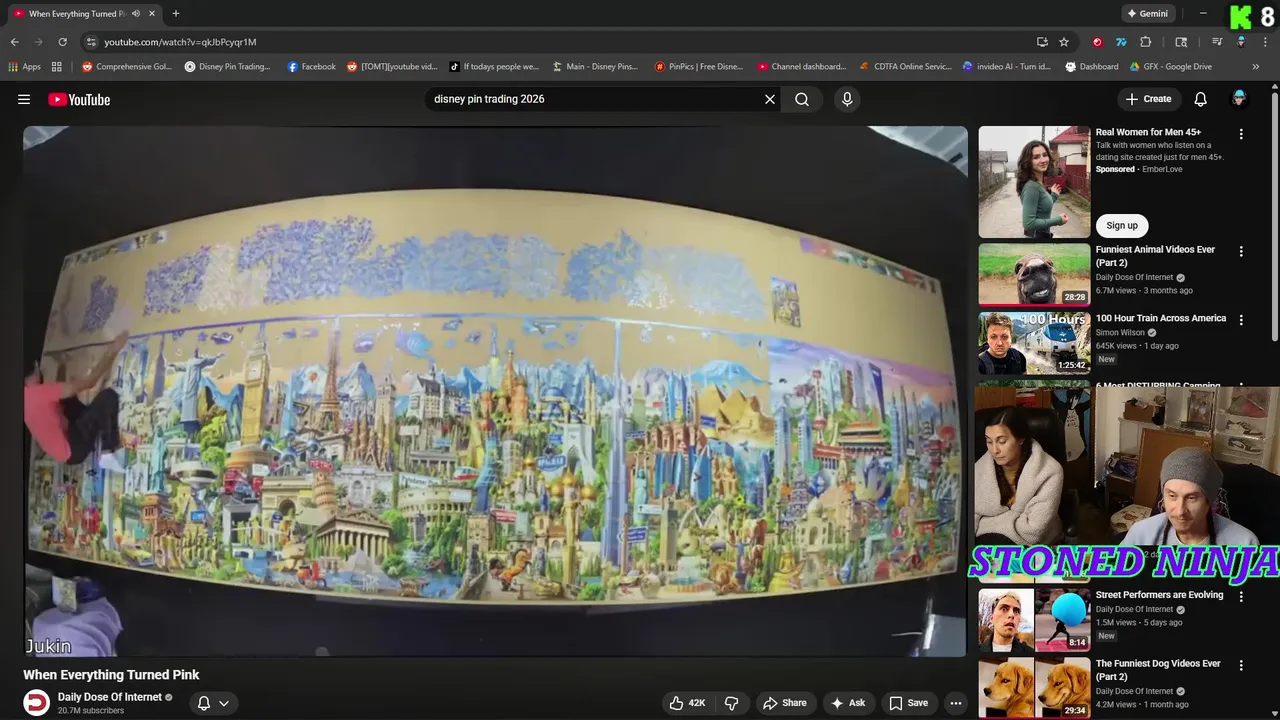Open the tab search side panel icon

1181,42
